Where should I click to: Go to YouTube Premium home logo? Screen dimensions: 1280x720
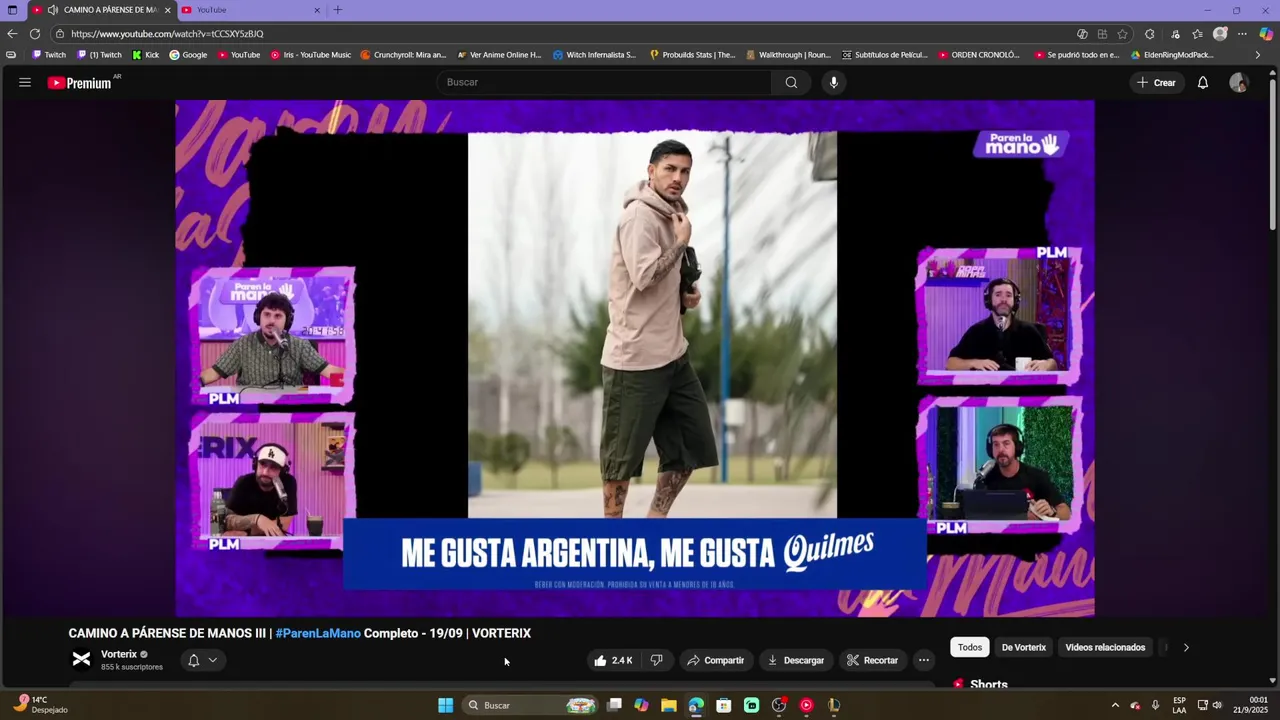80,83
